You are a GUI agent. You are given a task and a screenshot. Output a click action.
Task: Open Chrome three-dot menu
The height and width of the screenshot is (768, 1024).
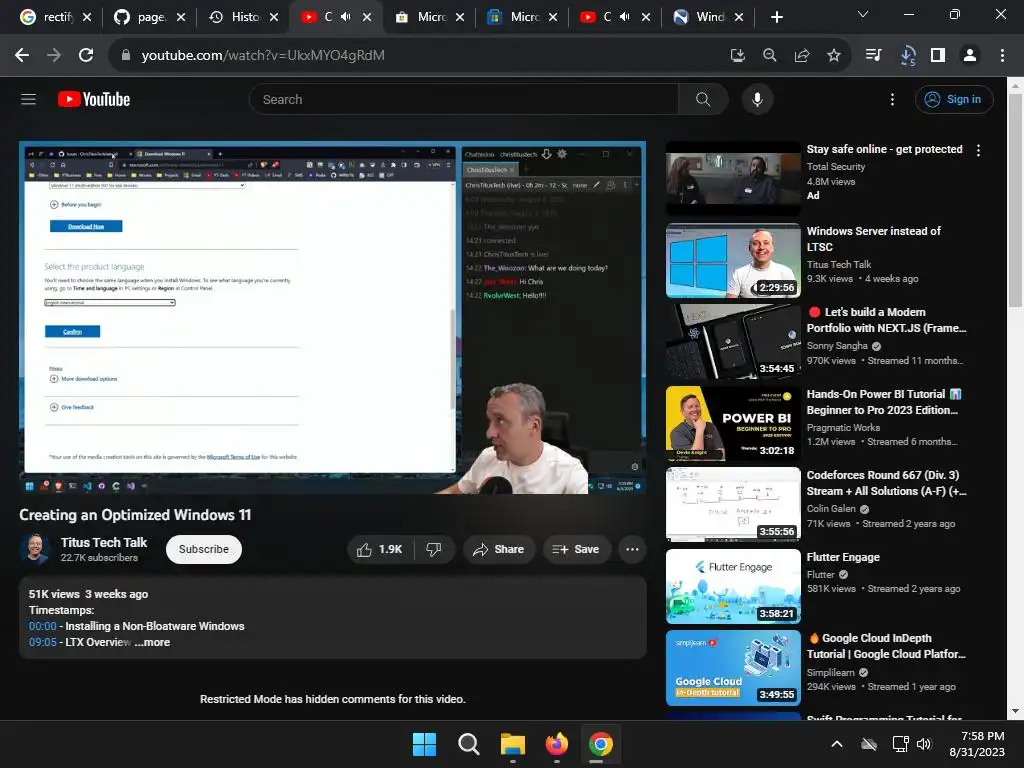(x=1002, y=56)
